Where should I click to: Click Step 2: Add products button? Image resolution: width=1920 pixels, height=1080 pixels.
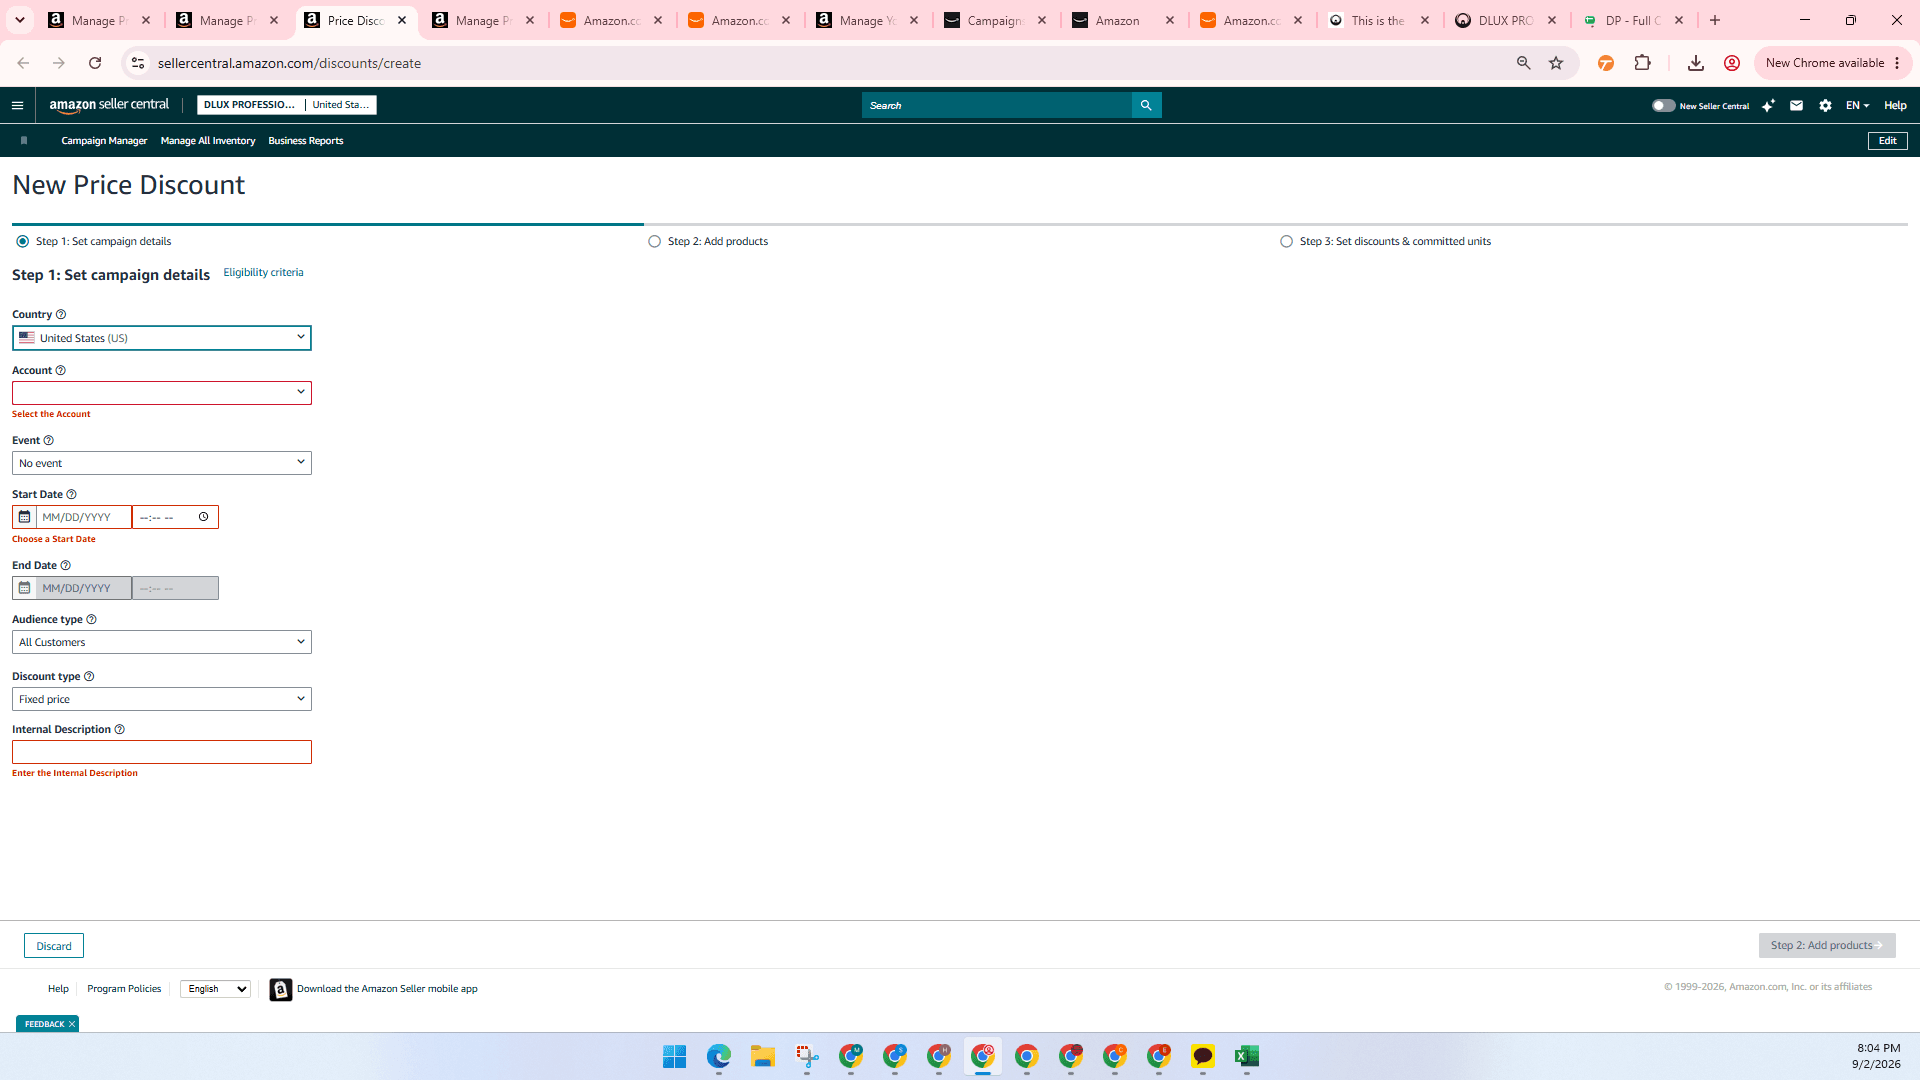[x=1827, y=945]
